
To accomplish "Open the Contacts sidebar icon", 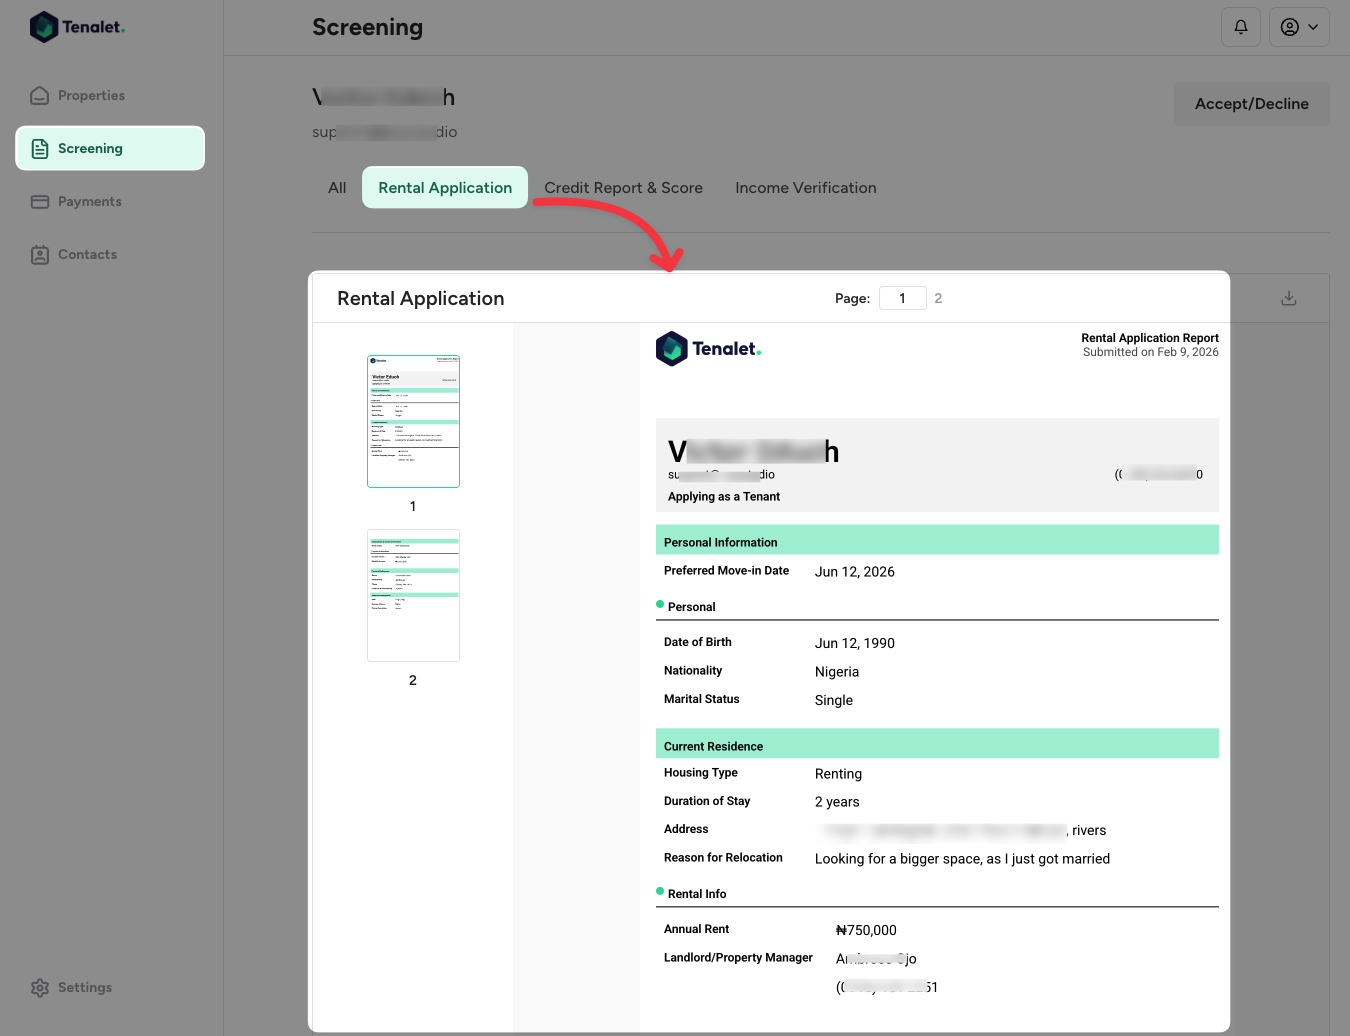I will click(39, 254).
